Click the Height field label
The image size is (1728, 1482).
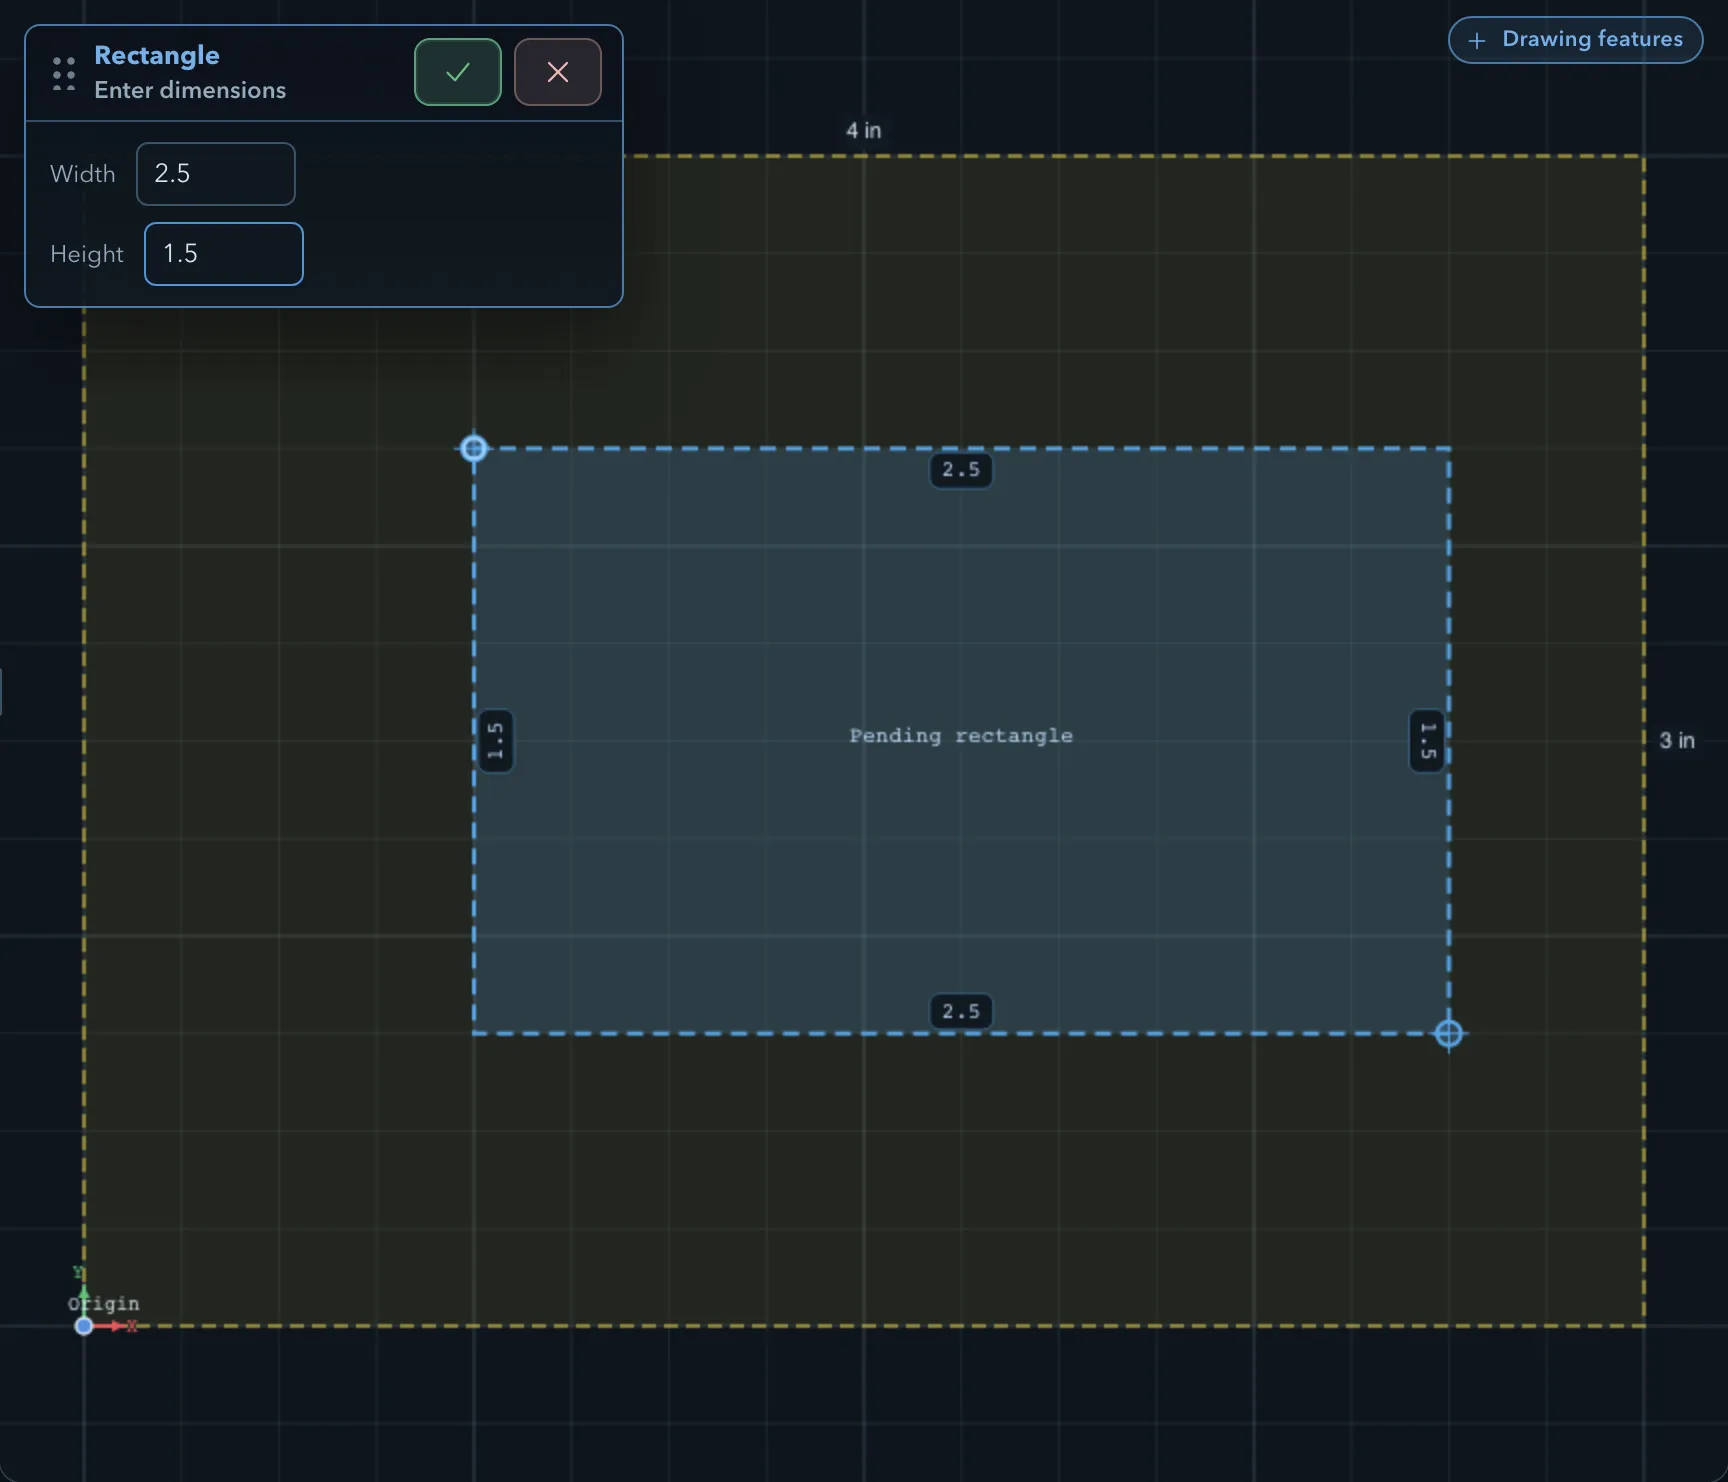tap(87, 254)
